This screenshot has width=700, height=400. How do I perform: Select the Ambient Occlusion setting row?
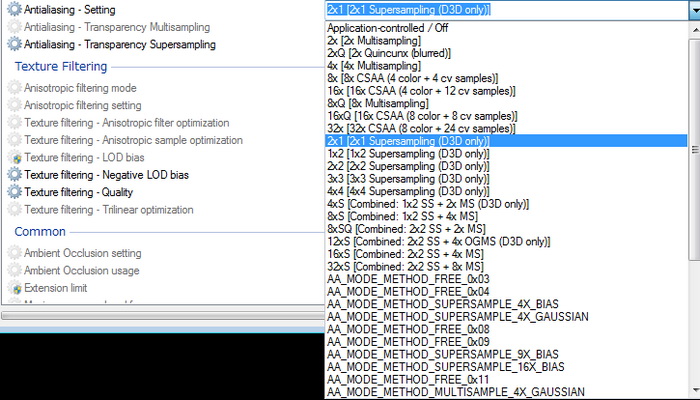(x=162, y=253)
